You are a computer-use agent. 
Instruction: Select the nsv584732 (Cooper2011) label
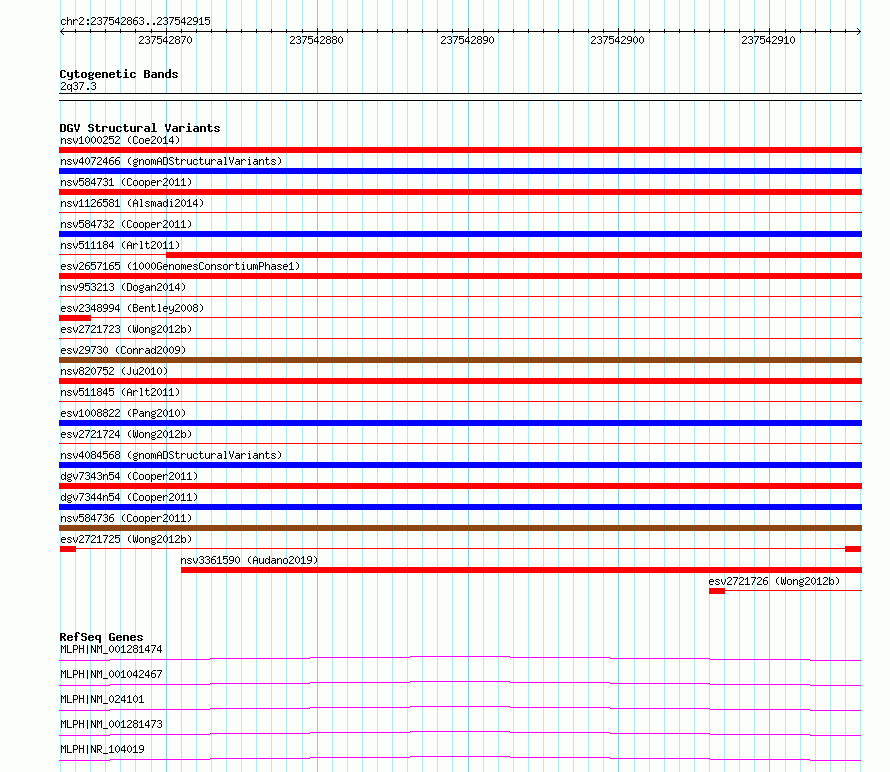(126, 224)
